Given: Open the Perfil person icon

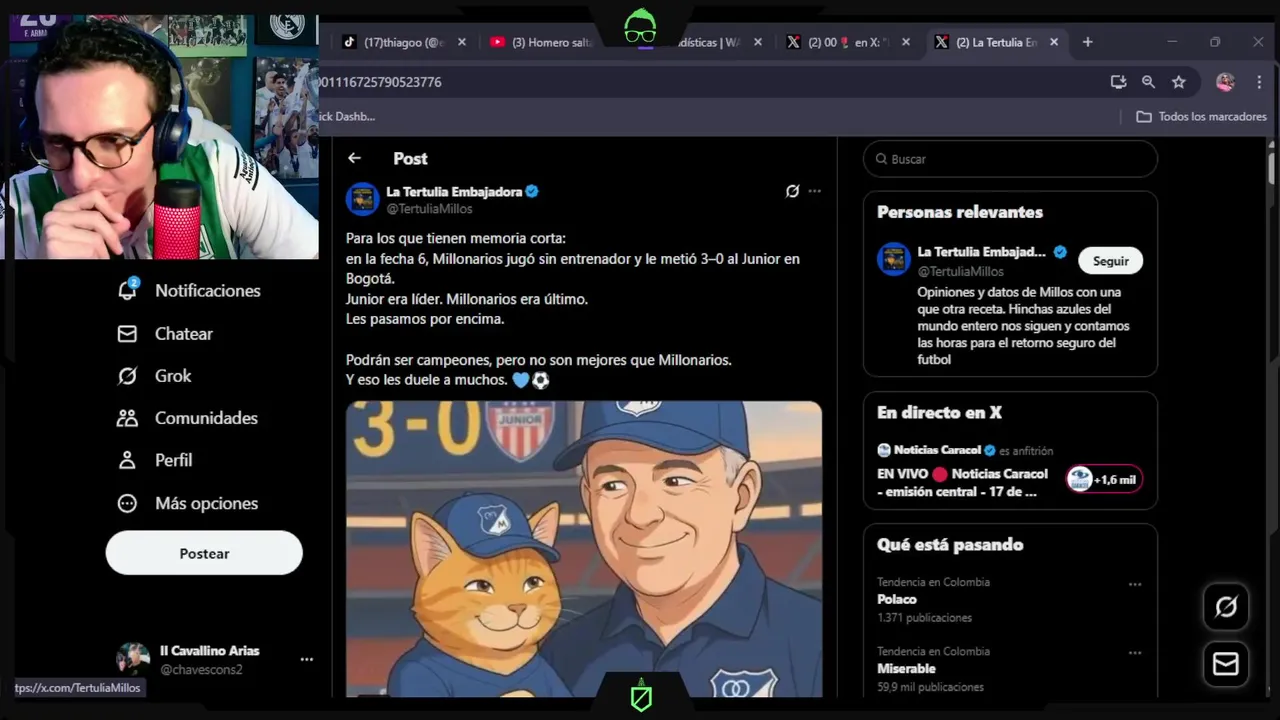Looking at the screenshot, I should click(x=127, y=460).
